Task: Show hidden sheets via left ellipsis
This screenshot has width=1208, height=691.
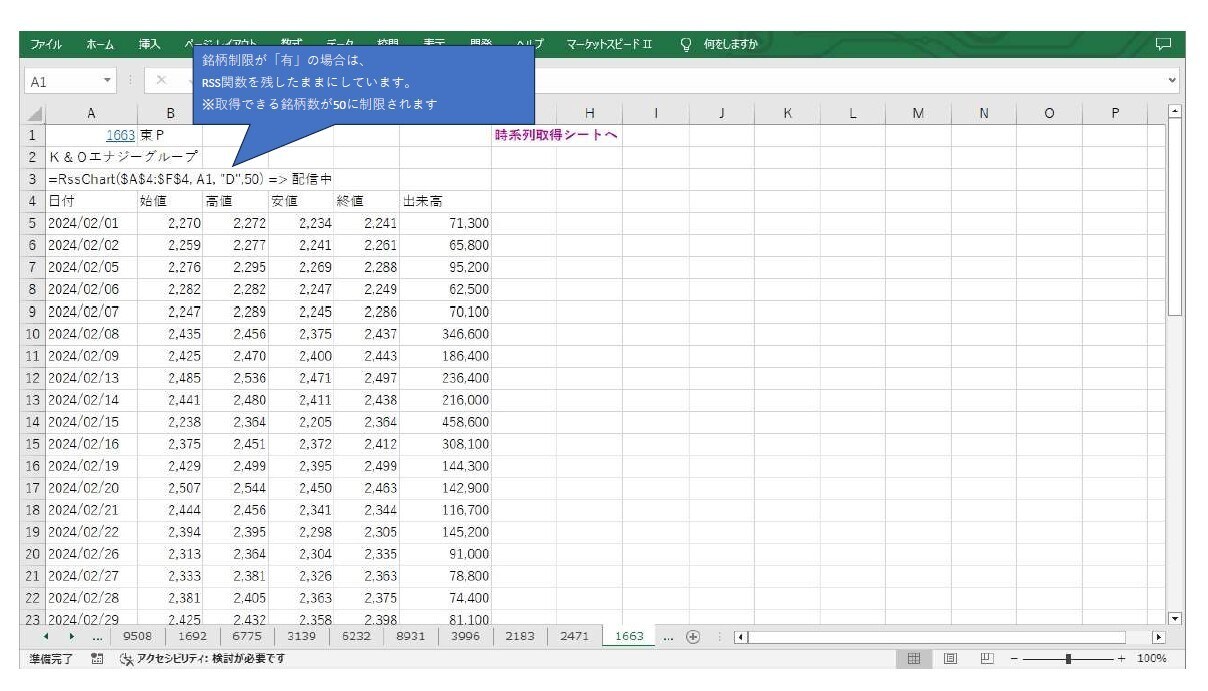Action: click(x=97, y=637)
